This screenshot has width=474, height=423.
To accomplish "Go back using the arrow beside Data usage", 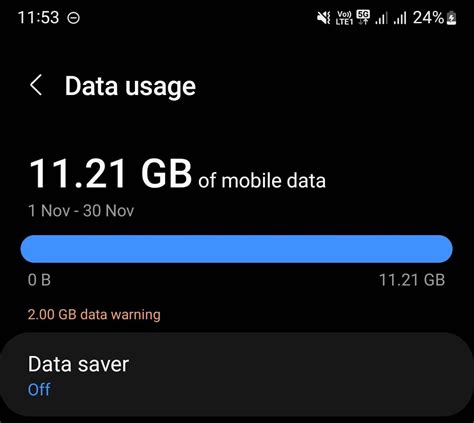I will tap(36, 85).
